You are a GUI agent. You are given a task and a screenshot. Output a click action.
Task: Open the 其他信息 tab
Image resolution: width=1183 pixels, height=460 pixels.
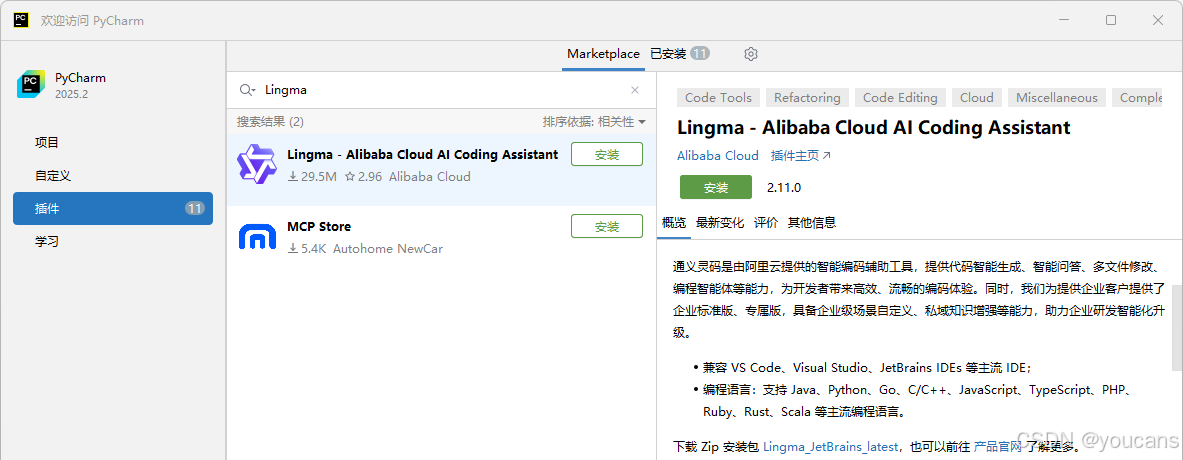[x=812, y=222]
